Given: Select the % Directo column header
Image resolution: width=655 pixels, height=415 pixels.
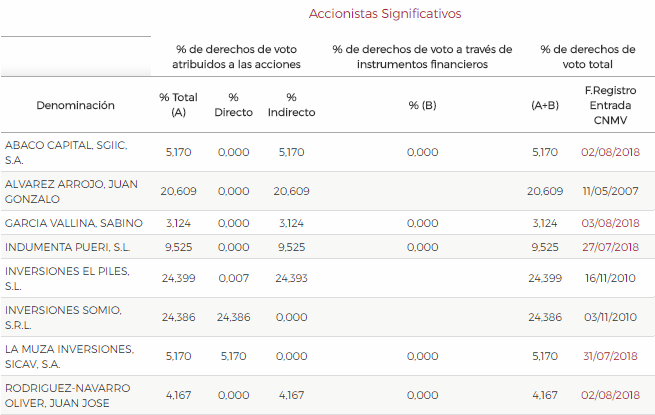Looking at the screenshot, I should [x=234, y=105].
